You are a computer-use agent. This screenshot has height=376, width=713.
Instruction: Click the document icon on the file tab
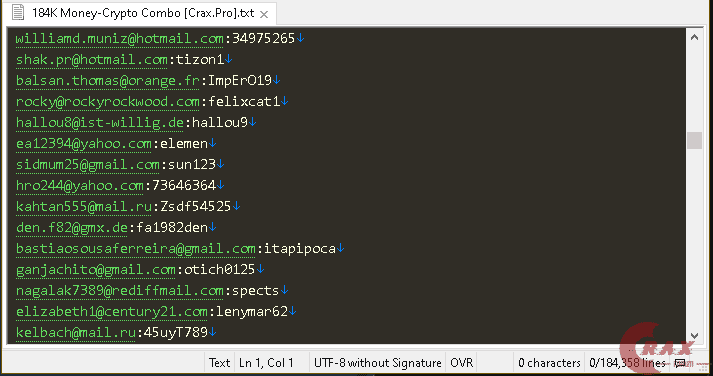tap(18, 12)
